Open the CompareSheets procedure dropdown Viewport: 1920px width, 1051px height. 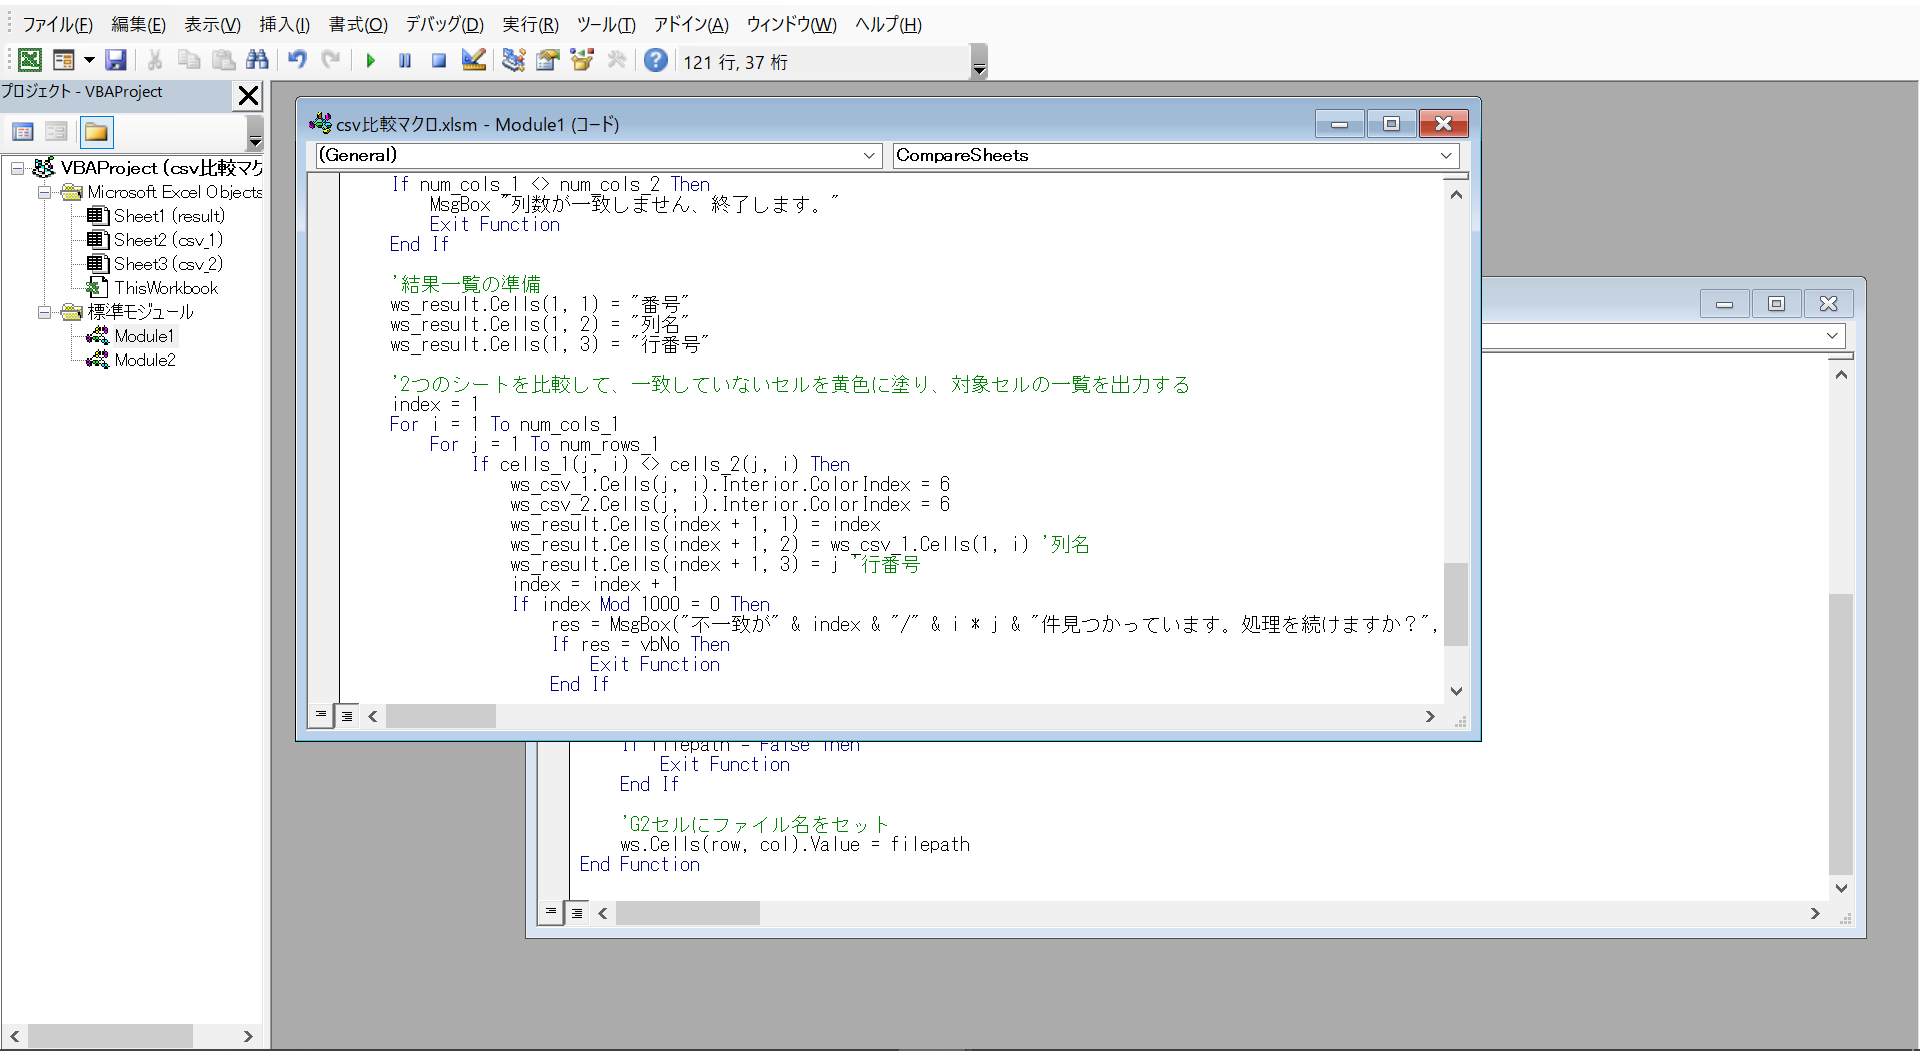(x=1446, y=155)
